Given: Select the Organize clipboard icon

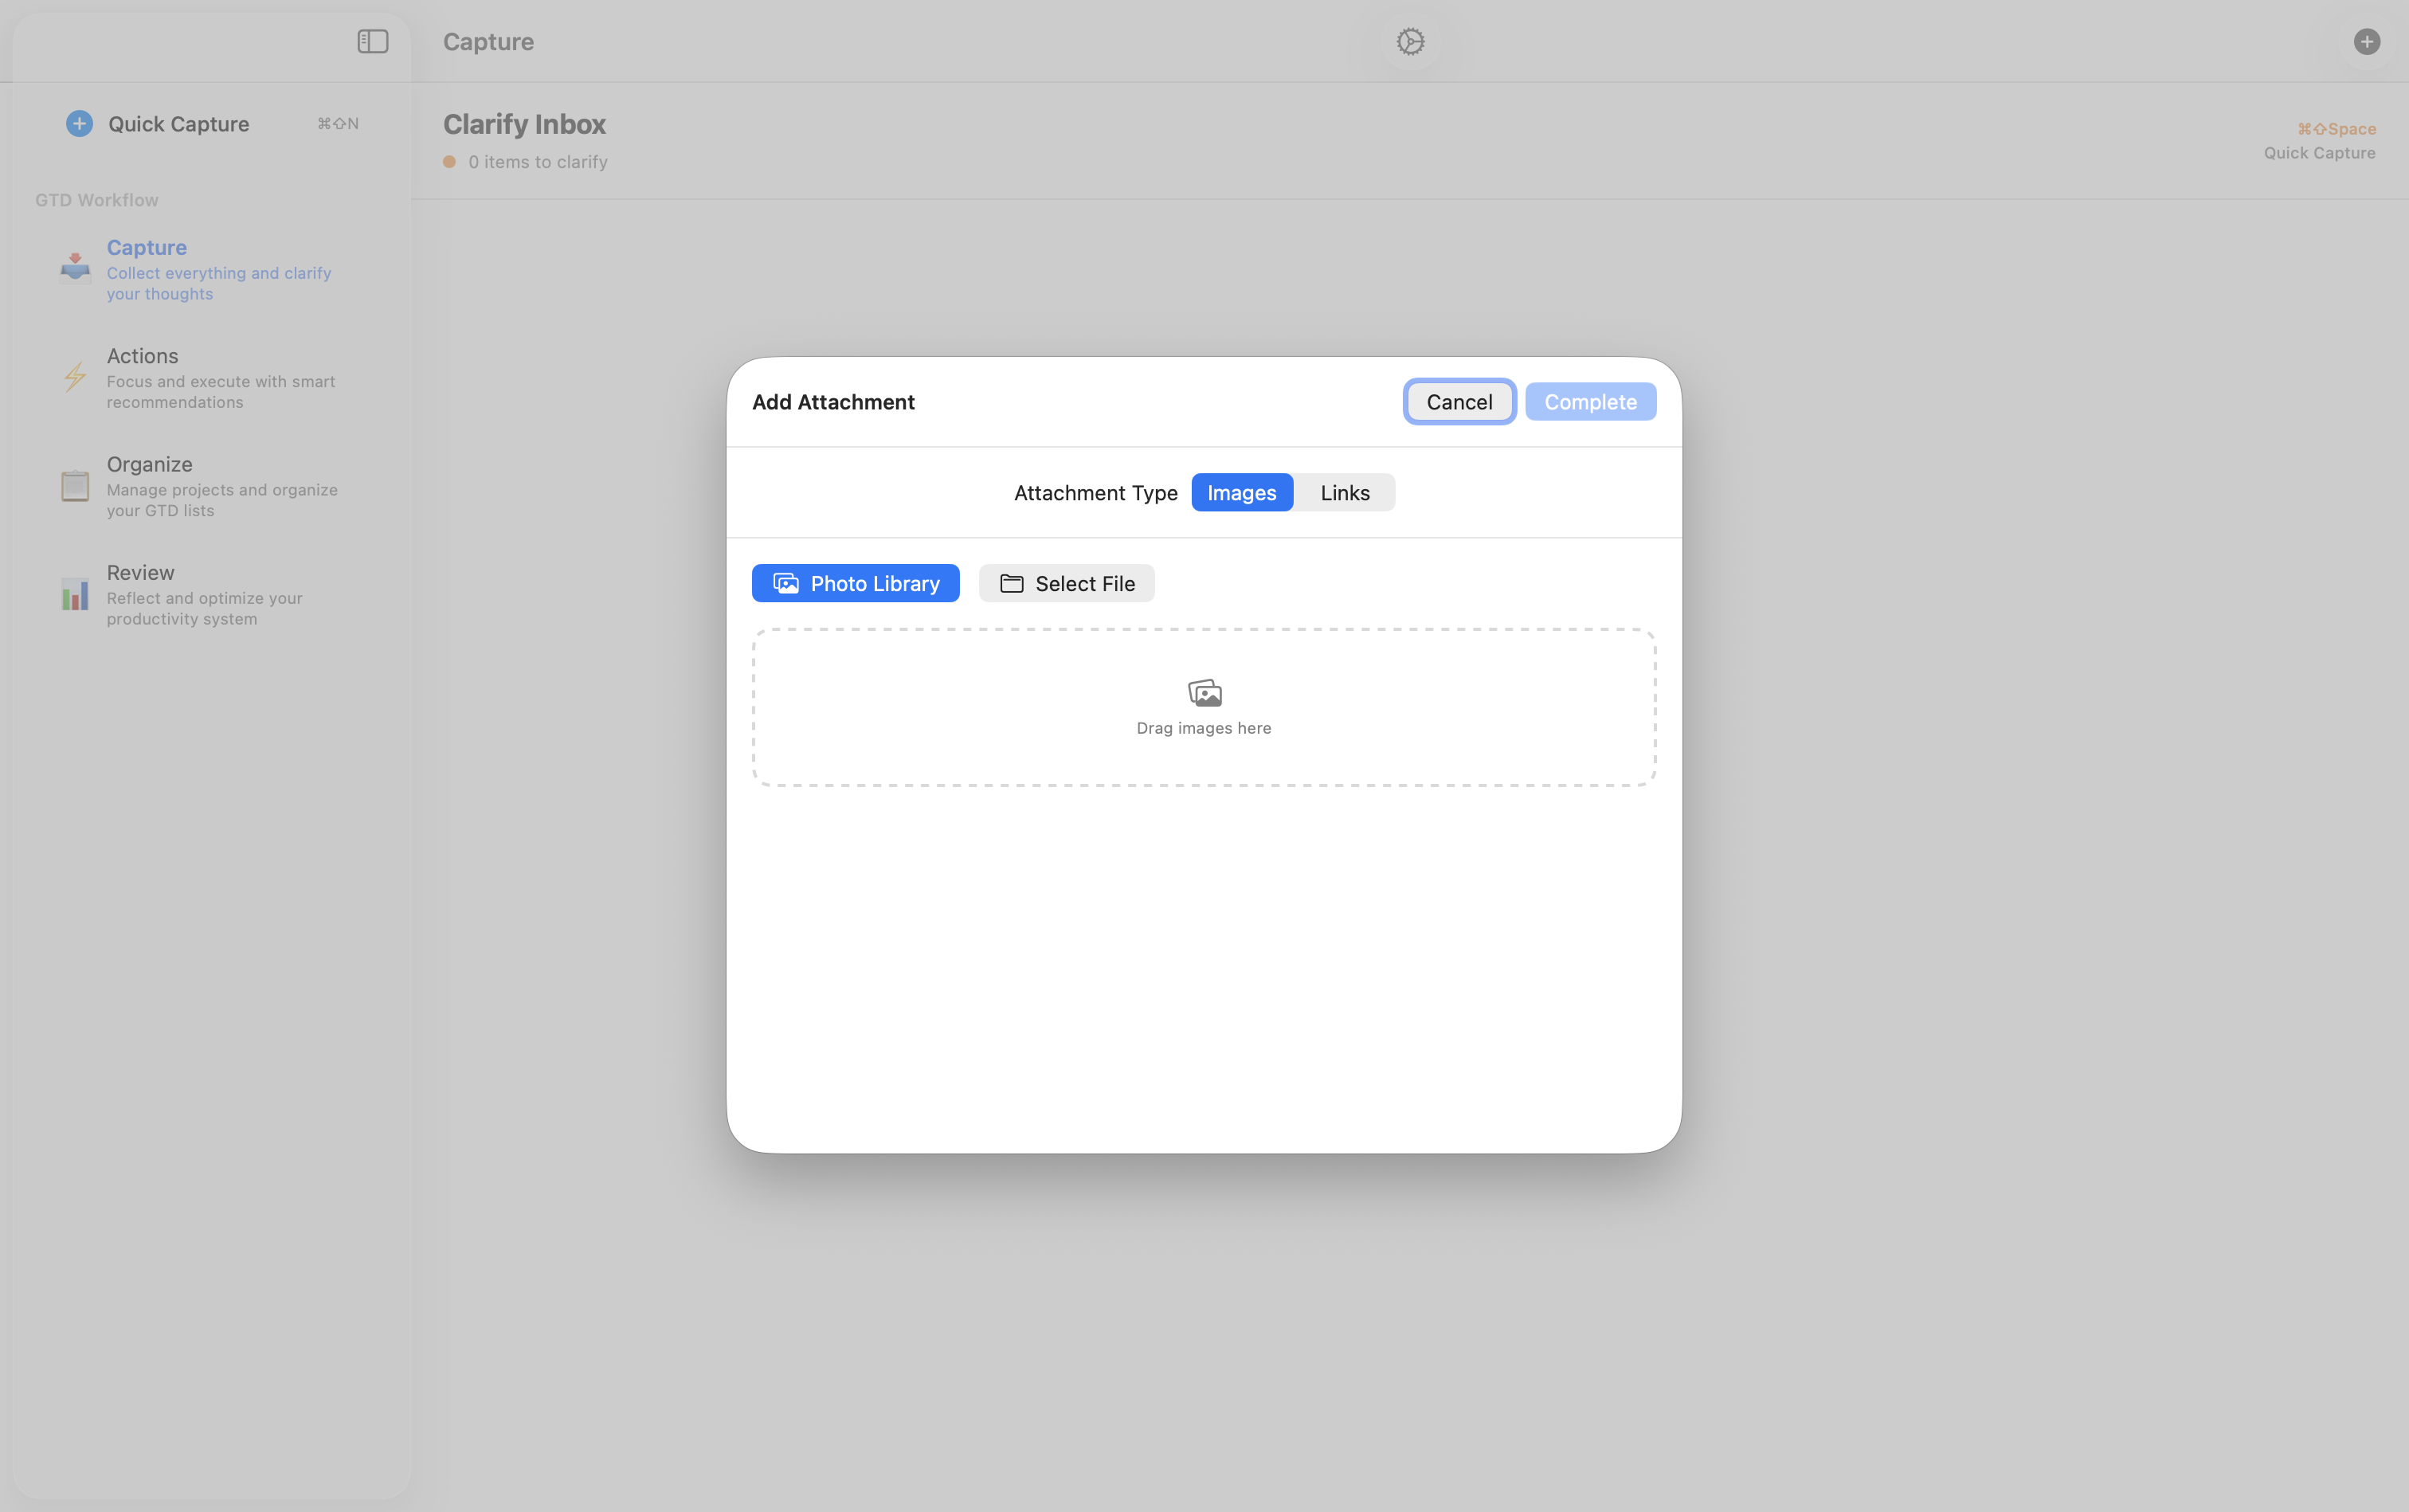Looking at the screenshot, I should click(x=74, y=485).
